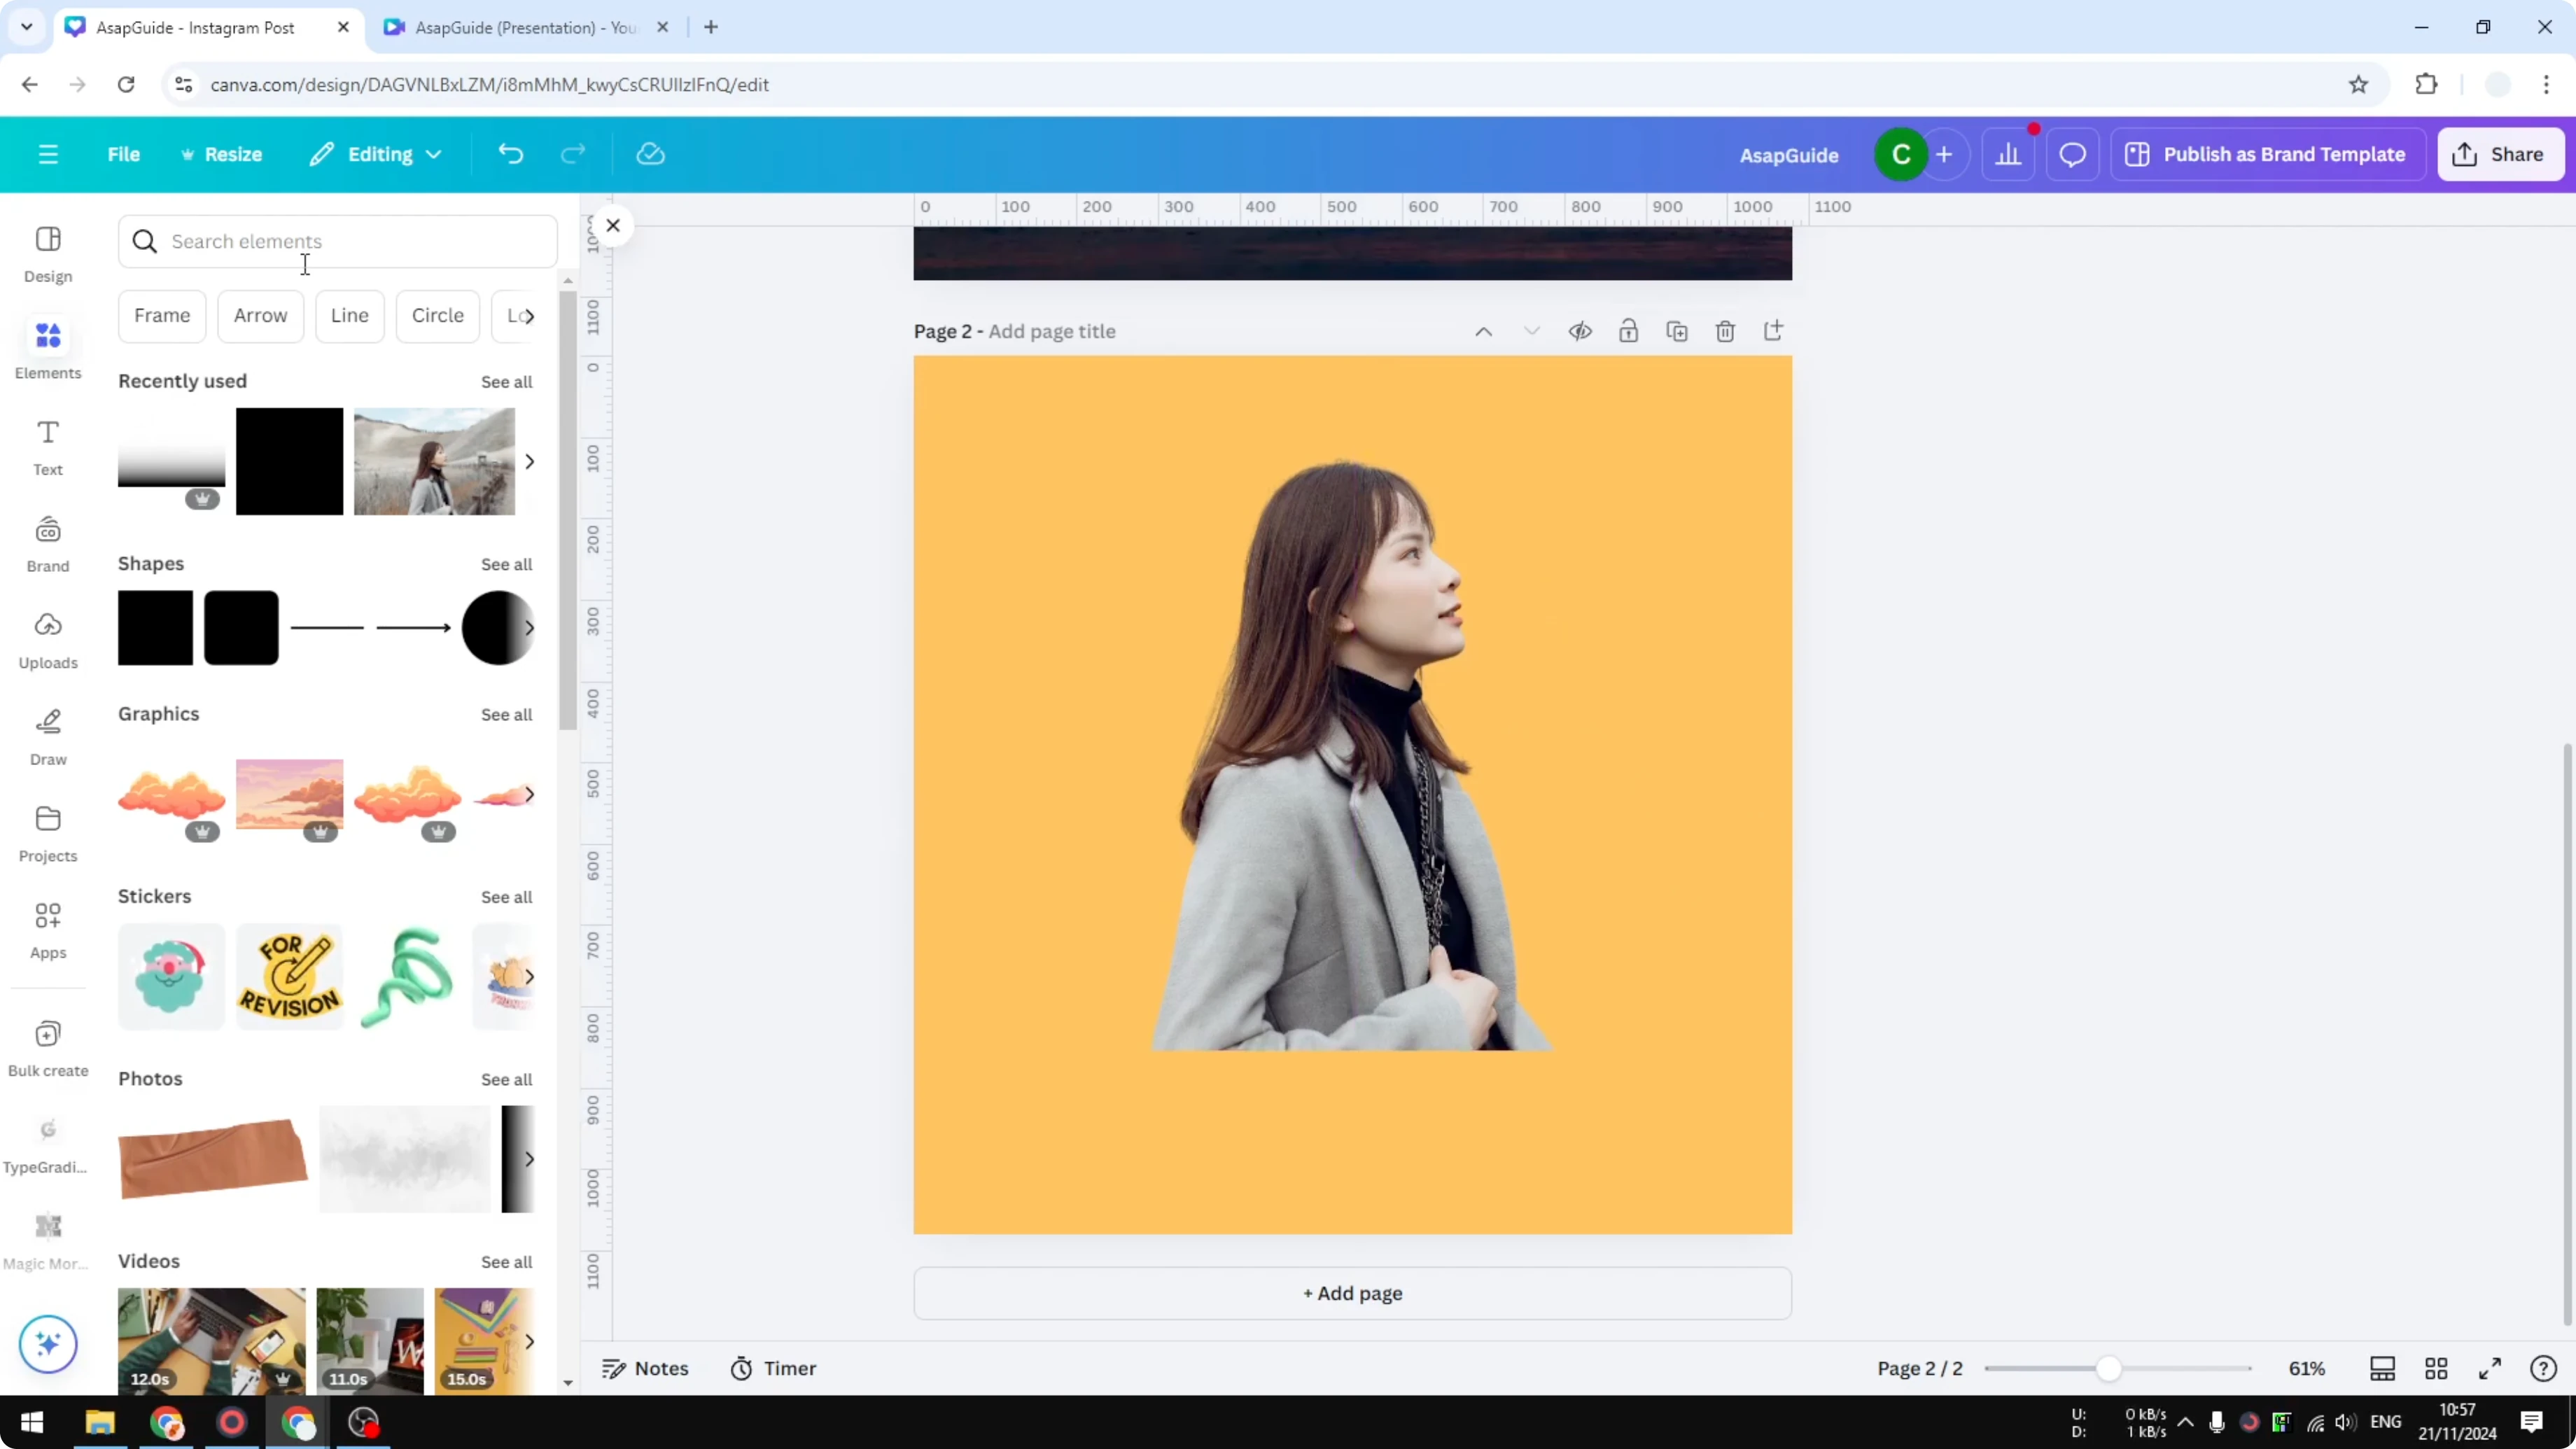Select the Elements panel in the sidebar
Screen dimensions: 2576x1449
click(47, 348)
